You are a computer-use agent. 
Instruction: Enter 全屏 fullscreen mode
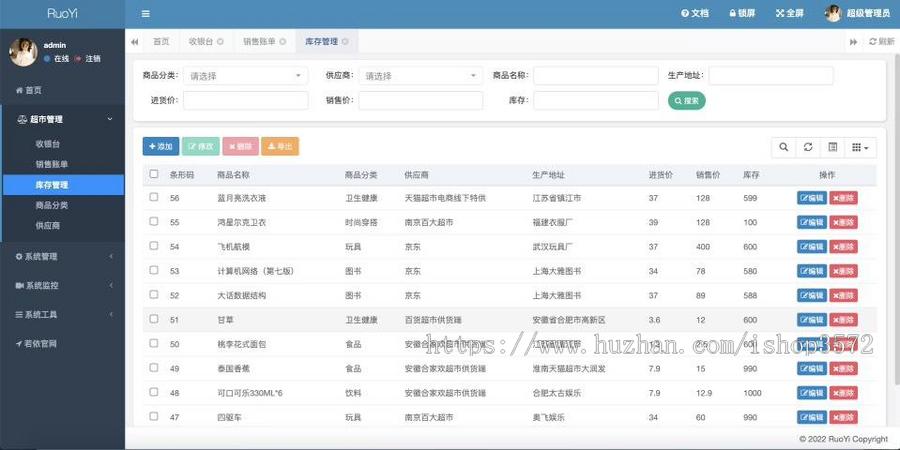click(790, 14)
